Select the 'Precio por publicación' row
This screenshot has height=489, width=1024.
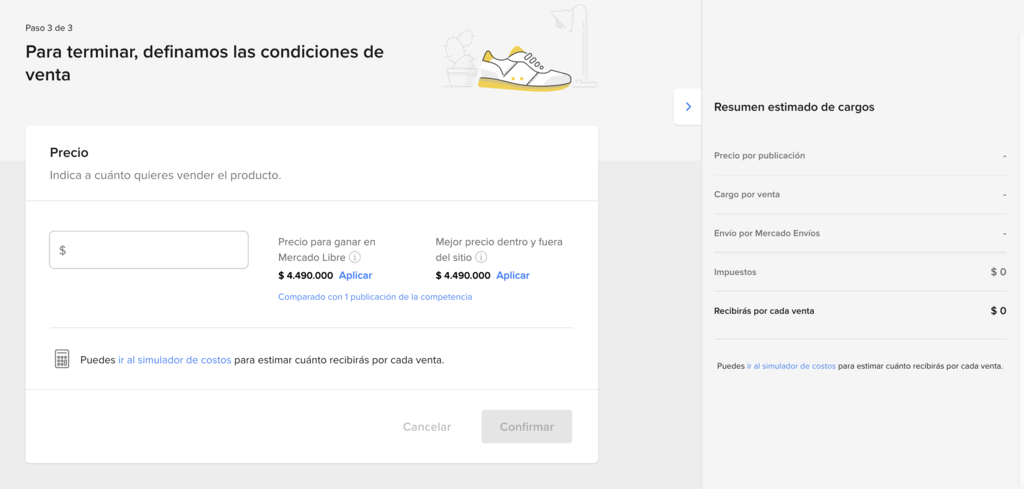tap(860, 156)
